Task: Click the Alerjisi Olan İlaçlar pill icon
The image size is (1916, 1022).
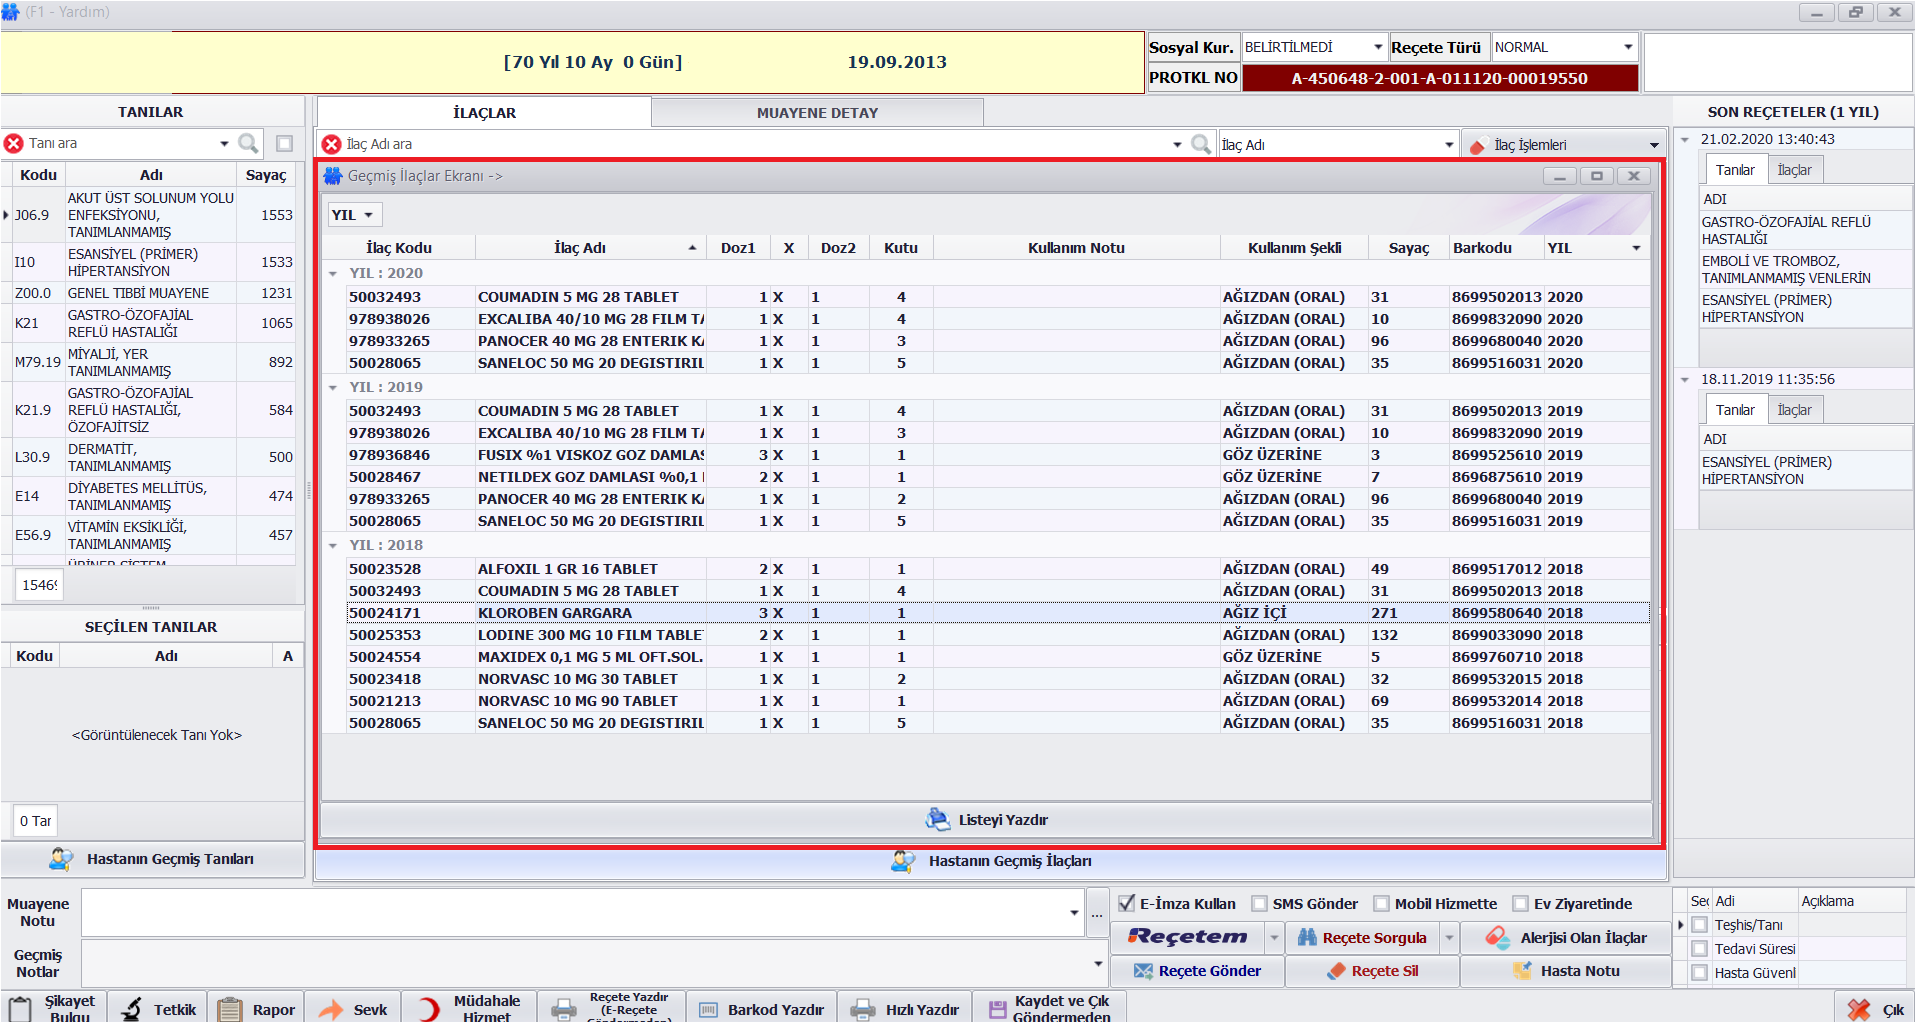Action: click(1497, 937)
